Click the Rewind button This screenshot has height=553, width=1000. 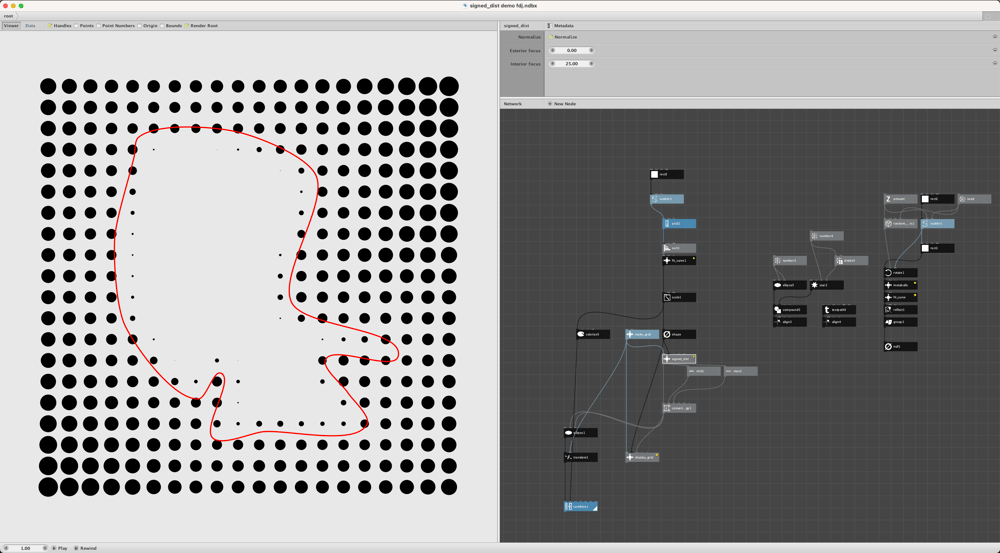click(85, 548)
